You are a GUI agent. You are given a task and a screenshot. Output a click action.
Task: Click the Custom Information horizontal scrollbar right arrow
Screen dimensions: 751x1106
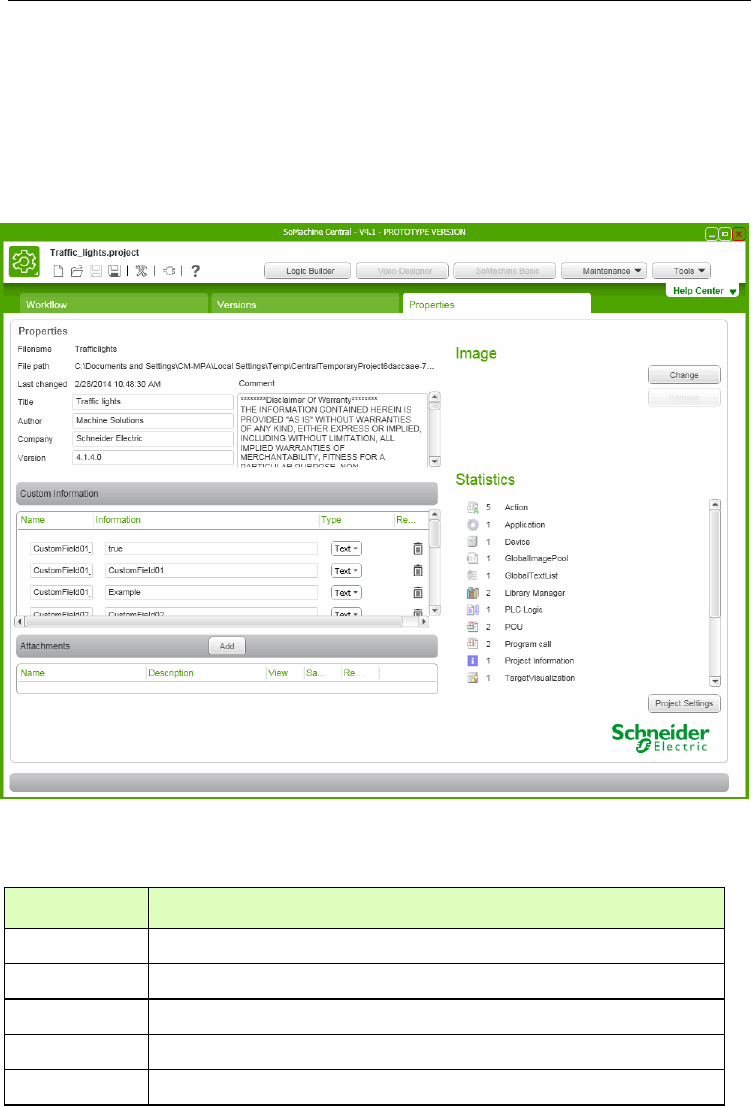424,622
